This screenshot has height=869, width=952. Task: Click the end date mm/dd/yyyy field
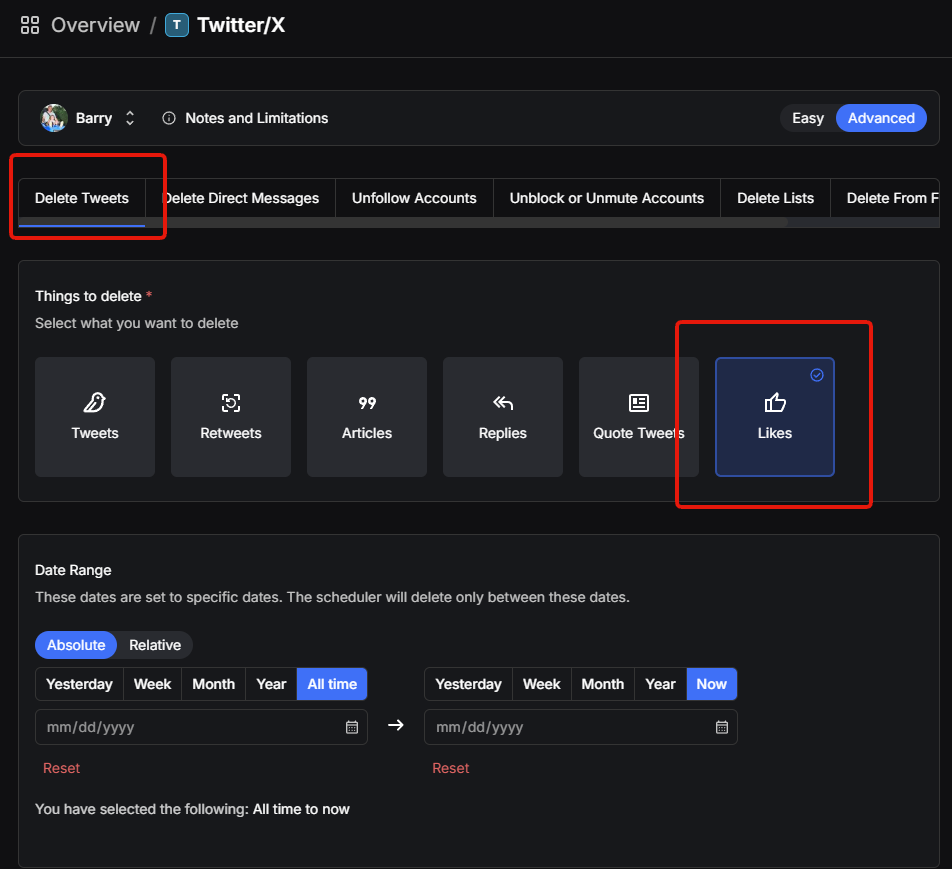(x=580, y=727)
